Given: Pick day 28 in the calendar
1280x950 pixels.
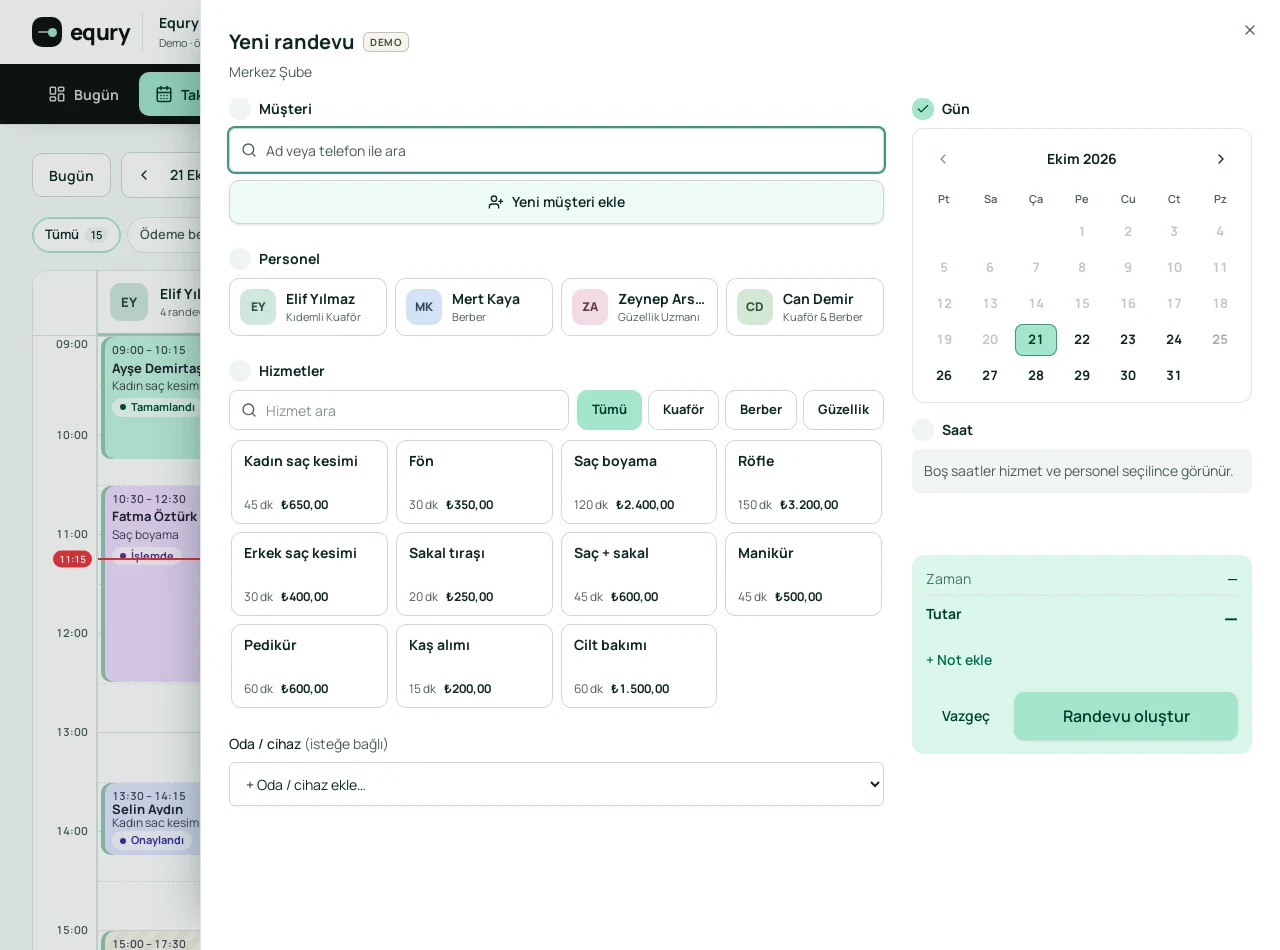Looking at the screenshot, I should [x=1036, y=376].
